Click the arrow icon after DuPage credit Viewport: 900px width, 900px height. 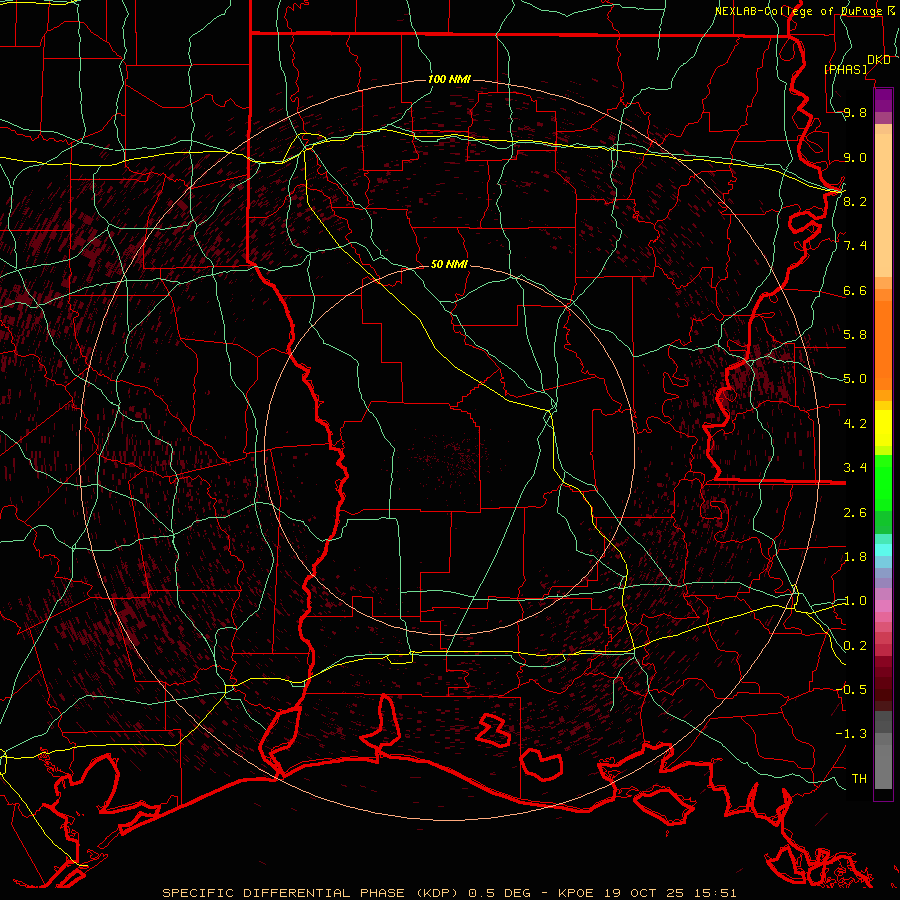[x=891, y=10]
